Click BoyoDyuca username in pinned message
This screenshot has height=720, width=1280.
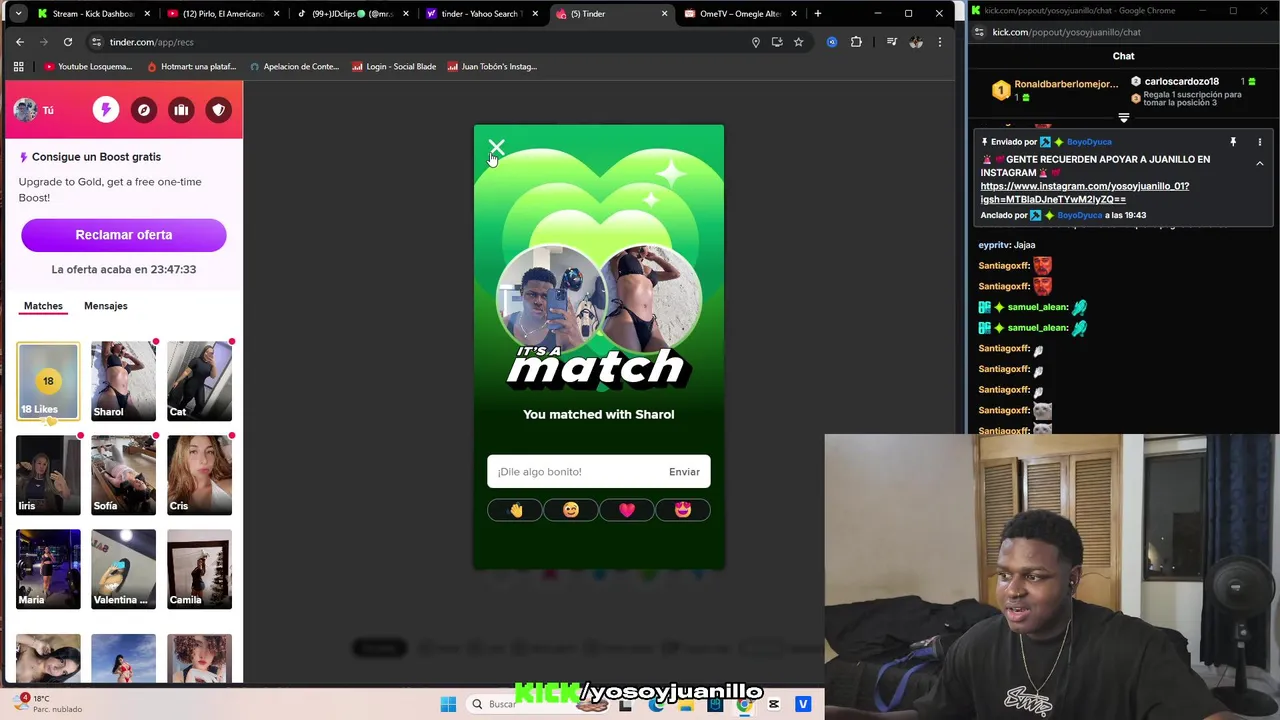[x=1089, y=142]
